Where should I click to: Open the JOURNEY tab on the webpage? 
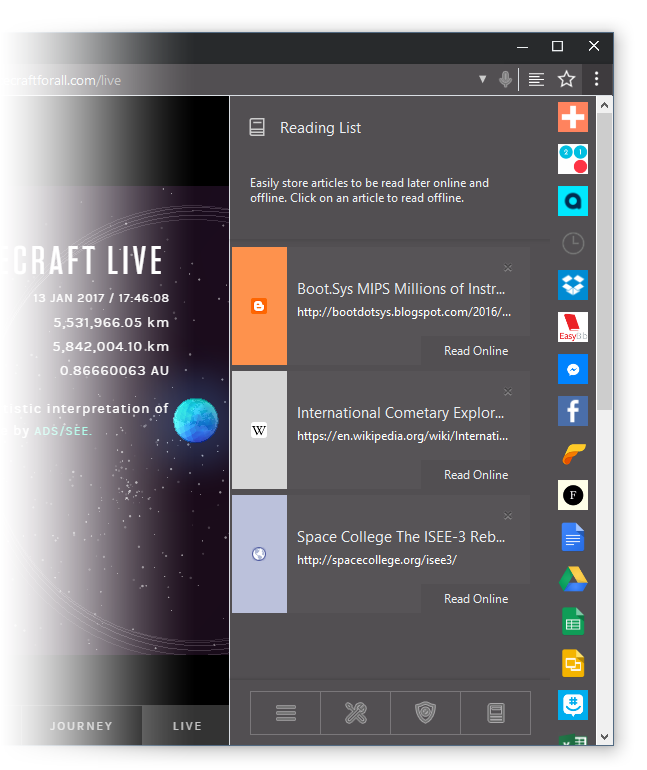(x=81, y=726)
